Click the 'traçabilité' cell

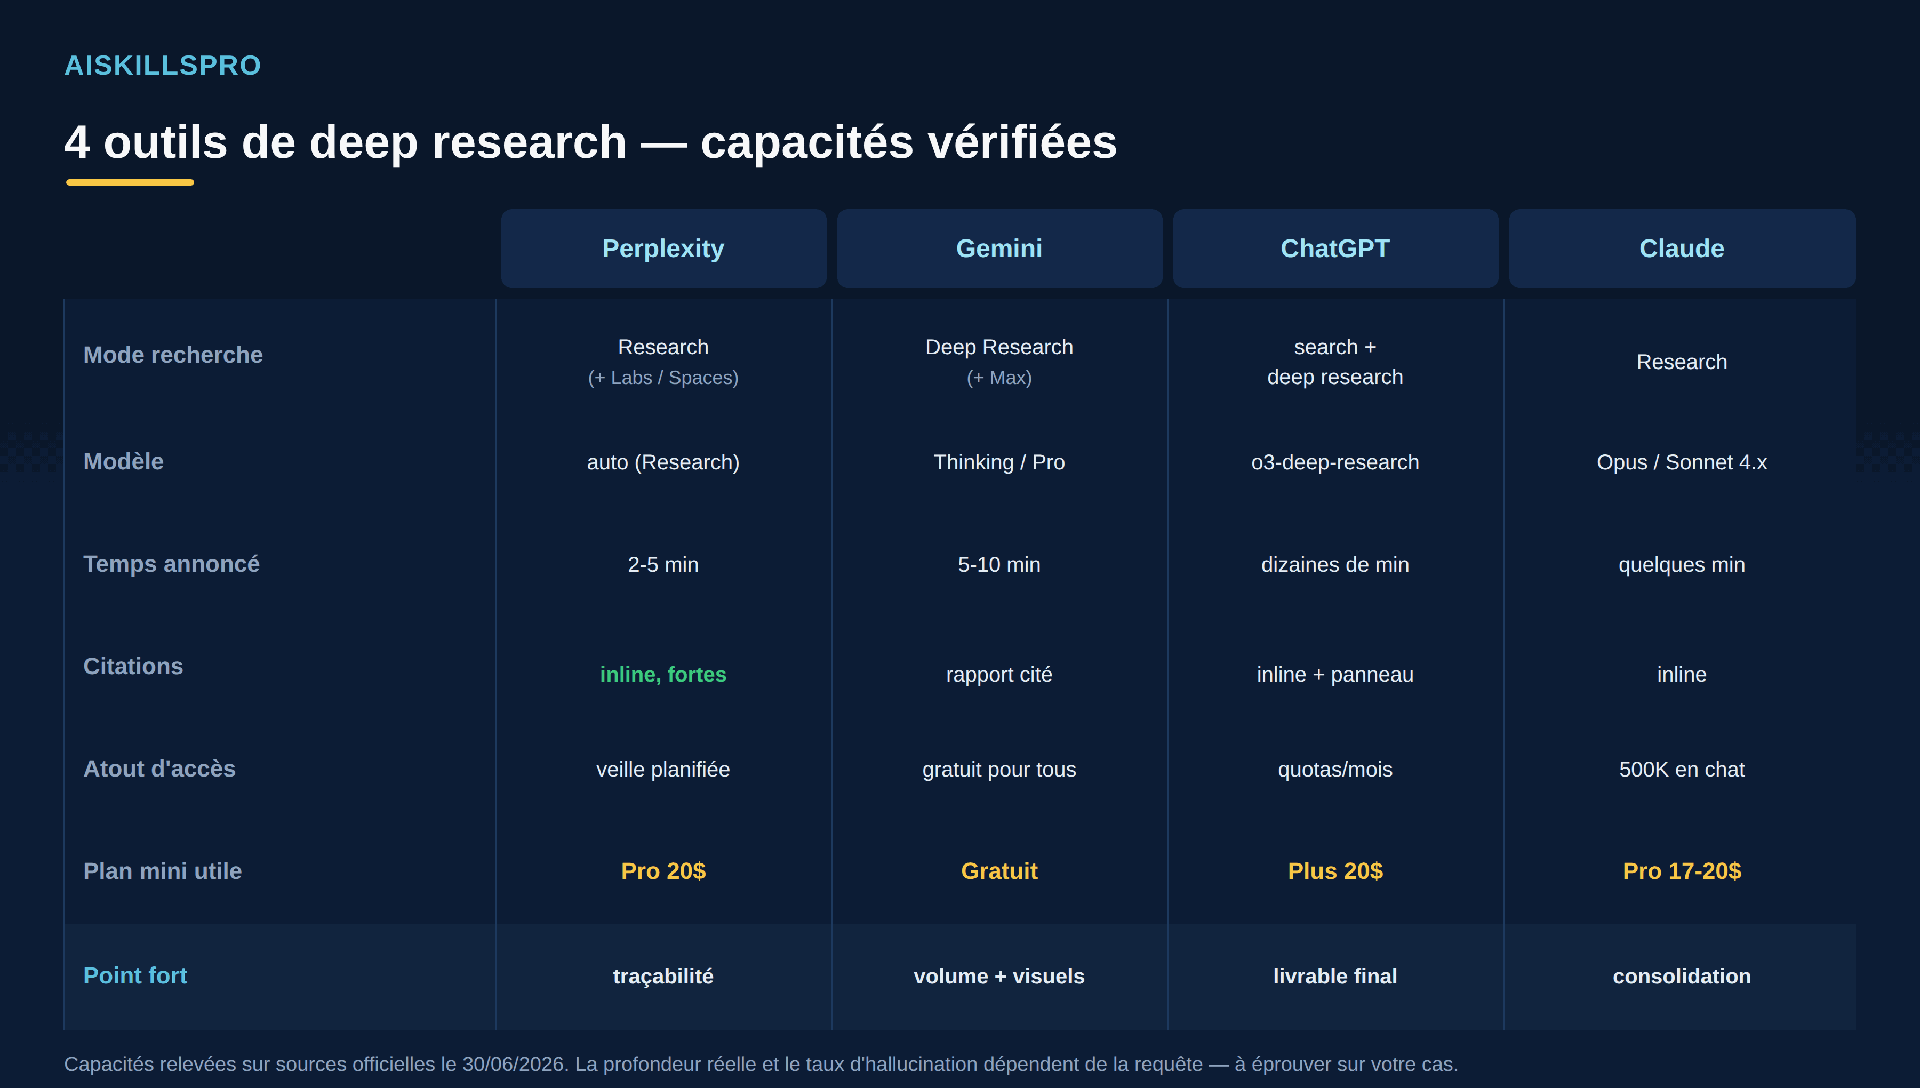point(663,976)
